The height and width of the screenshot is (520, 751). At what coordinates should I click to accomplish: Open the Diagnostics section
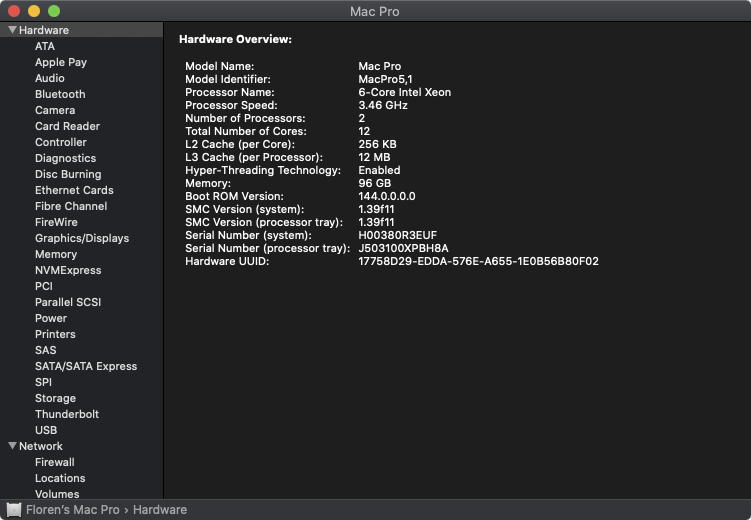click(x=65, y=158)
